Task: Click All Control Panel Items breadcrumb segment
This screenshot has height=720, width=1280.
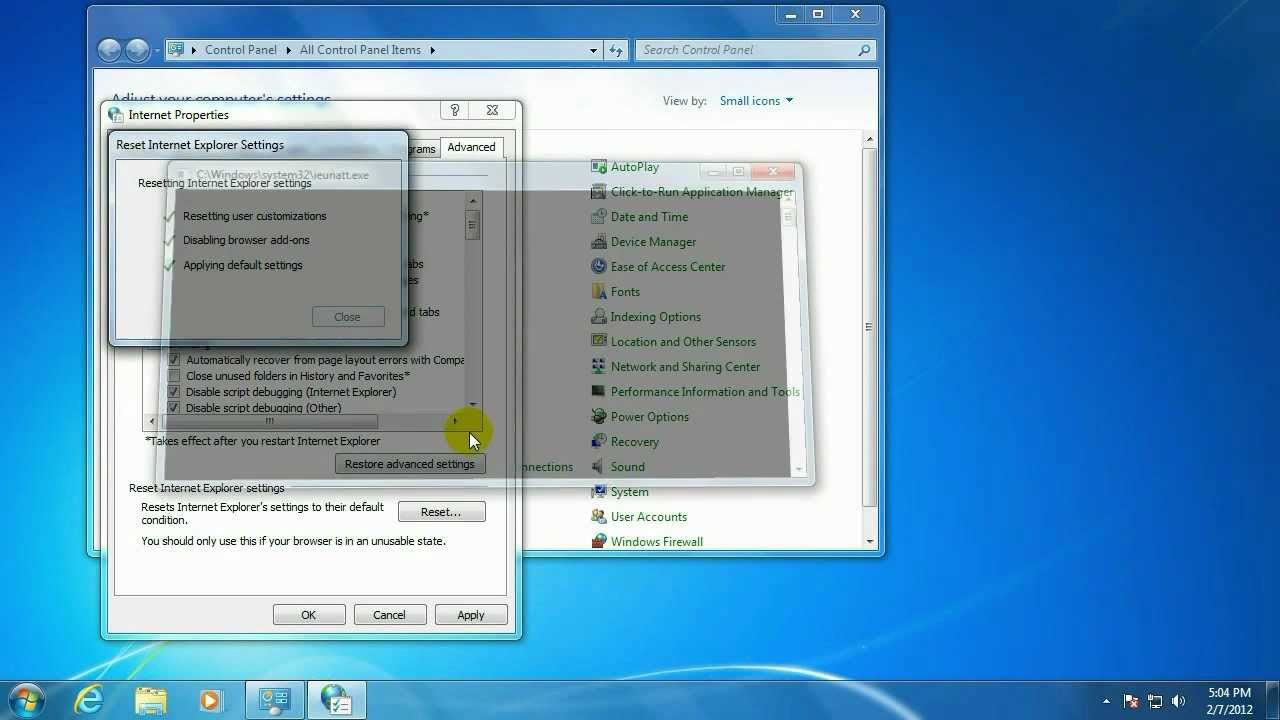Action: click(x=360, y=50)
